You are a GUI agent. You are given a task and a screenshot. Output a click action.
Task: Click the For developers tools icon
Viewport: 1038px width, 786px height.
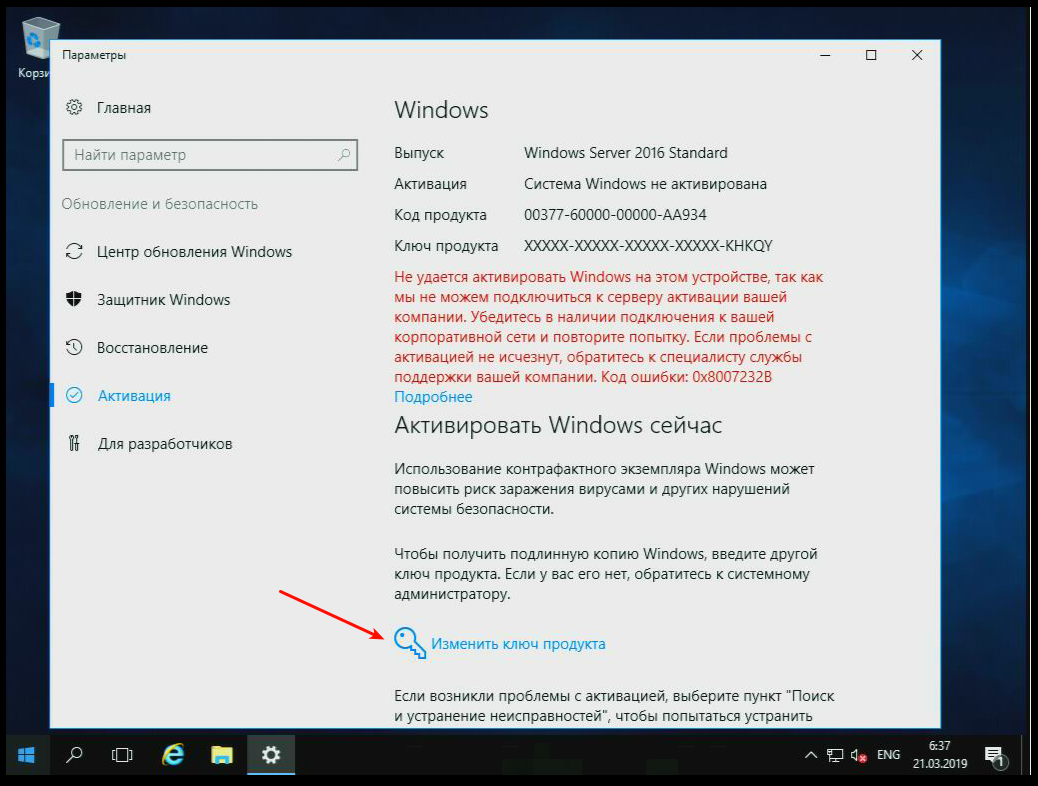click(x=73, y=443)
